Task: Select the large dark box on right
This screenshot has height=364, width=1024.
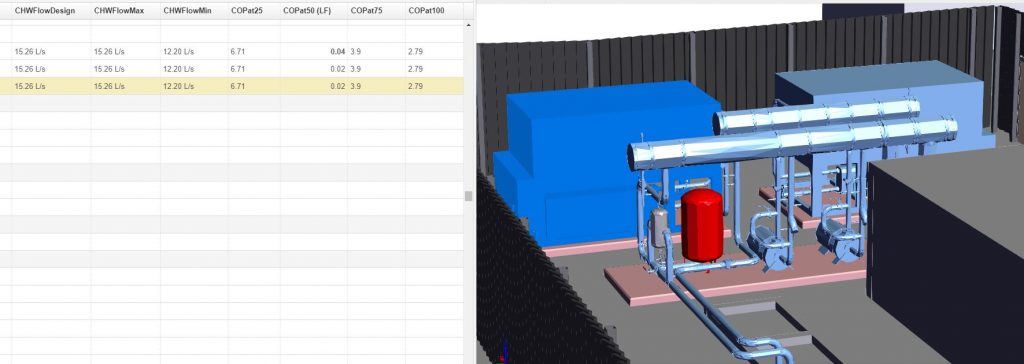Action: (x=947, y=261)
